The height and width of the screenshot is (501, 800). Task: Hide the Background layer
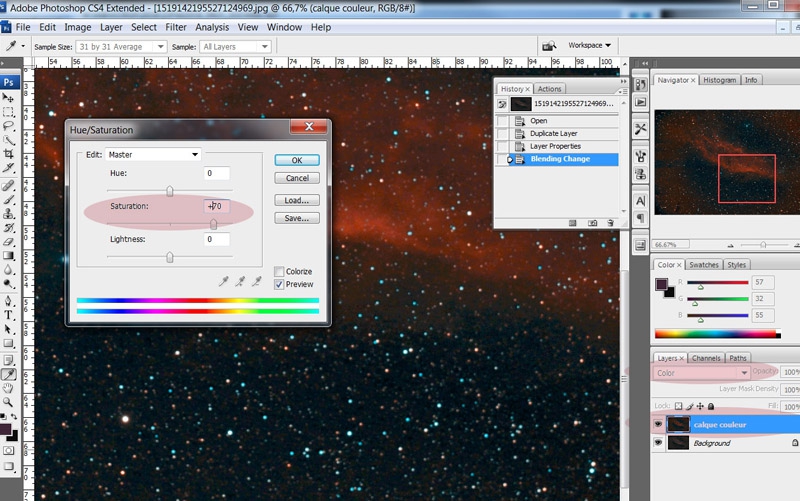click(658, 442)
